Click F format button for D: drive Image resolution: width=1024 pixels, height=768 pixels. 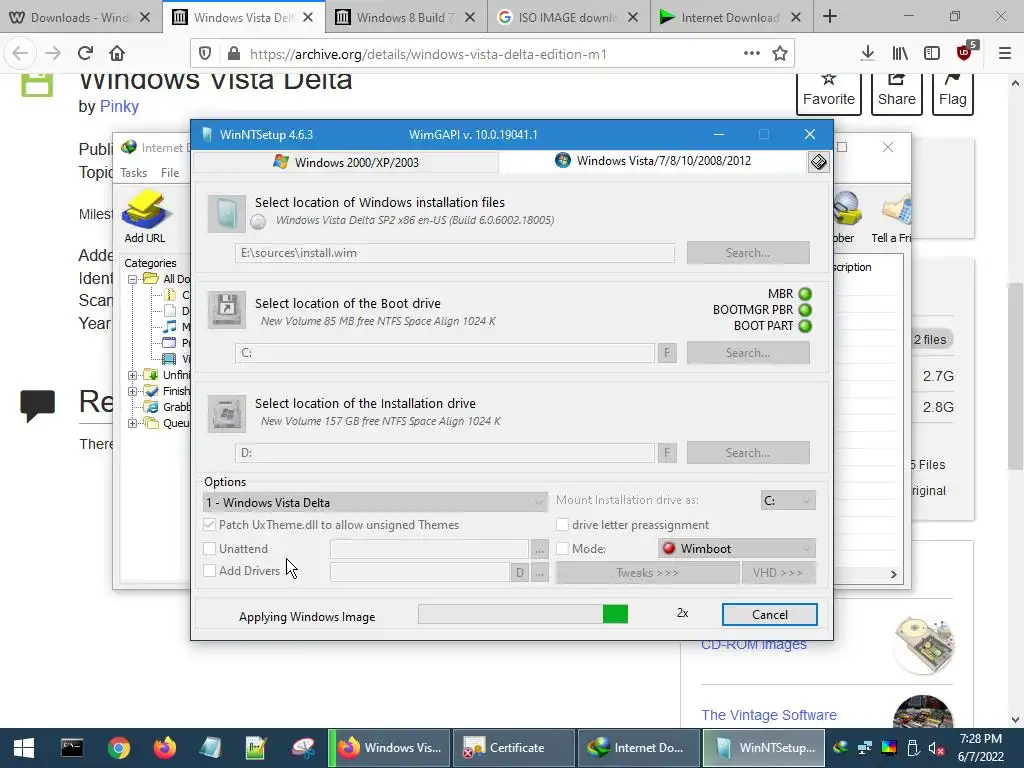point(667,453)
